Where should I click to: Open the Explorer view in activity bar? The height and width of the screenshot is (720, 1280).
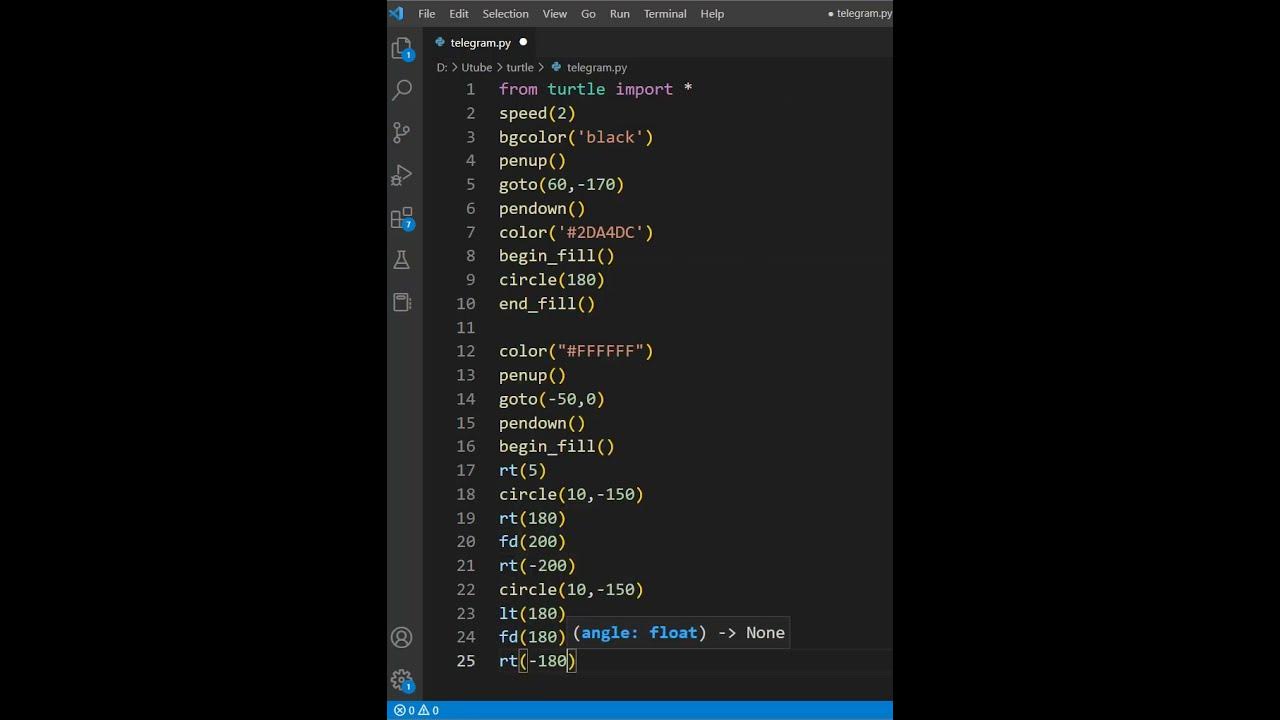[402, 48]
